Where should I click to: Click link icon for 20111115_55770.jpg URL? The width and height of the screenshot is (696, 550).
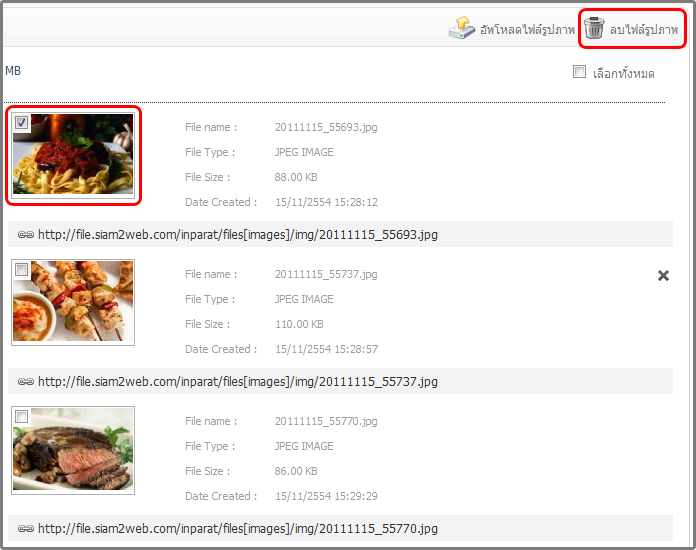pos(26,528)
